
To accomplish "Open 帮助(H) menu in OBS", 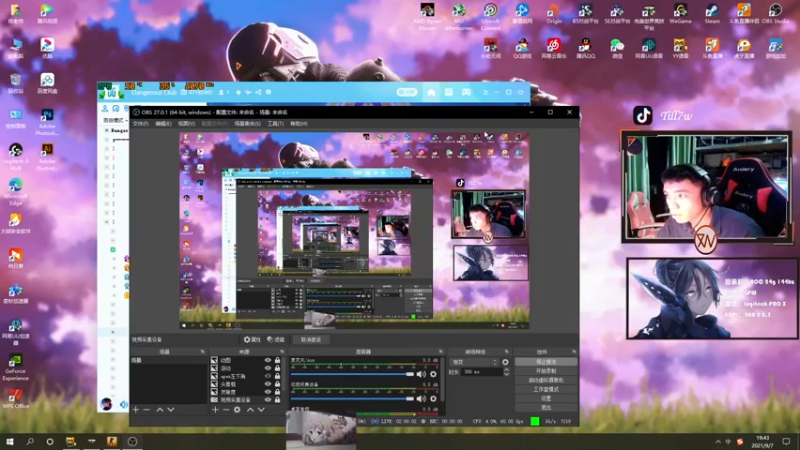I will [x=298, y=123].
